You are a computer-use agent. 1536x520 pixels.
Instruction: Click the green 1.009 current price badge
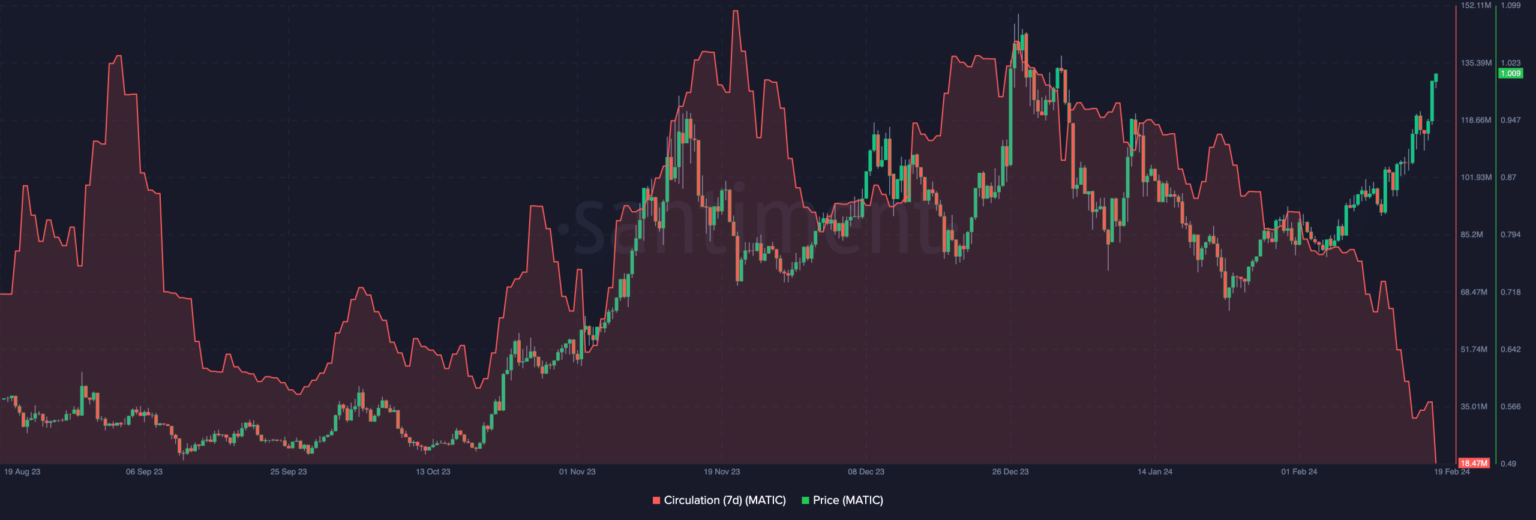point(1509,73)
